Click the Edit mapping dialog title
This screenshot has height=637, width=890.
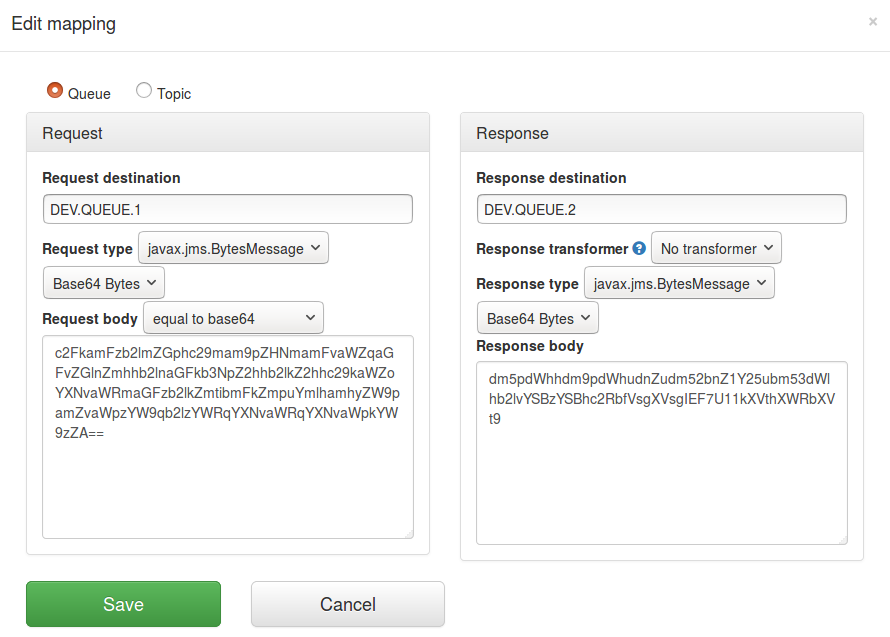(x=63, y=22)
